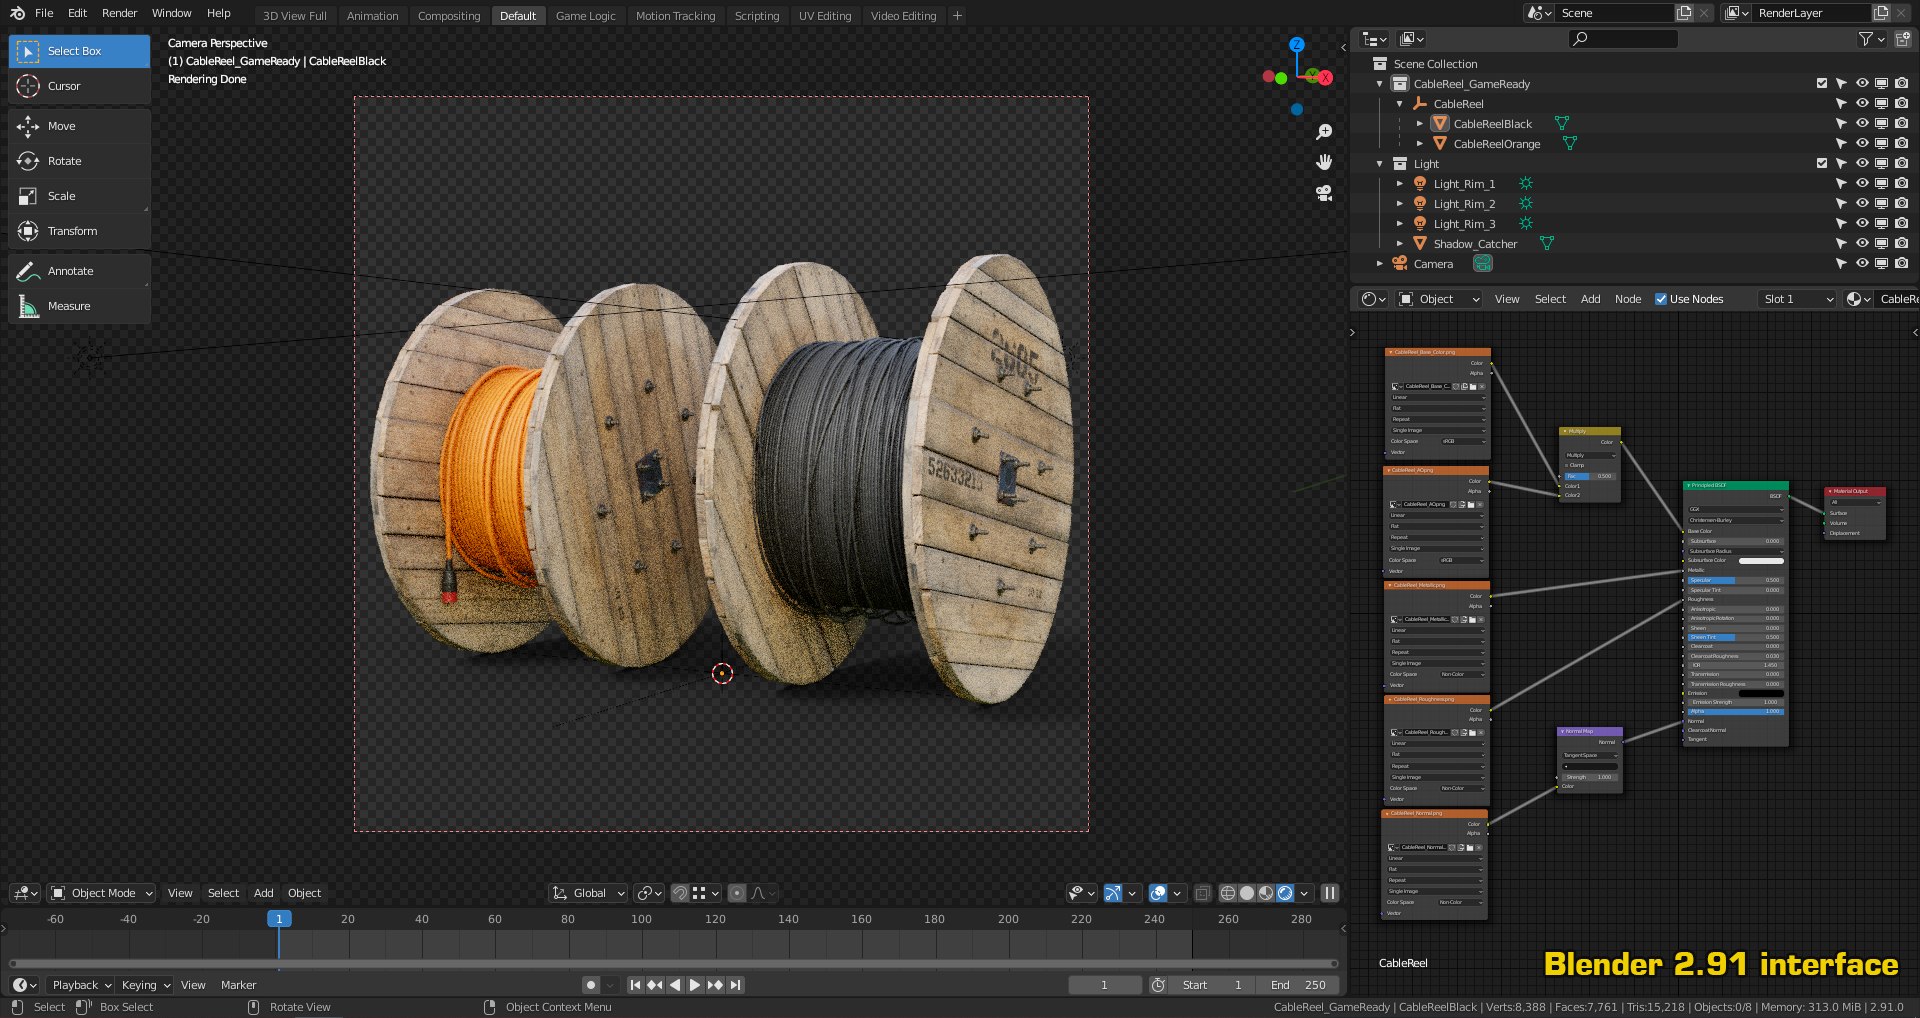Toggle proportional editing icon
This screenshot has height=1018, width=1920.
click(737, 893)
